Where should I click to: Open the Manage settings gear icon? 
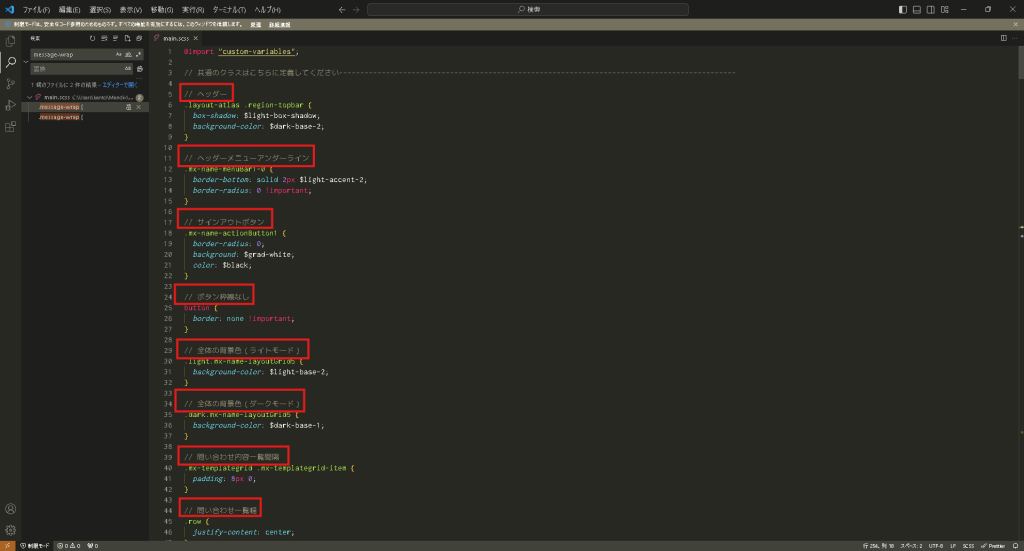point(11,529)
